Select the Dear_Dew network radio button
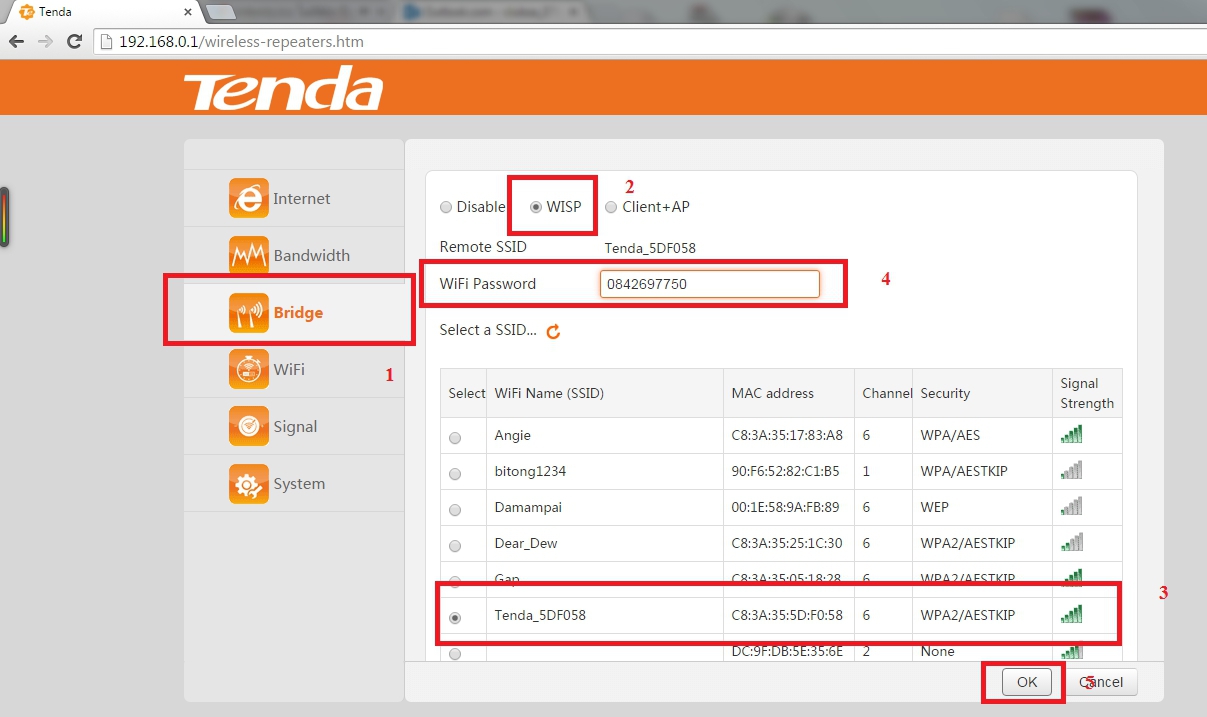This screenshot has width=1207, height=717. (x=455, y=546)
